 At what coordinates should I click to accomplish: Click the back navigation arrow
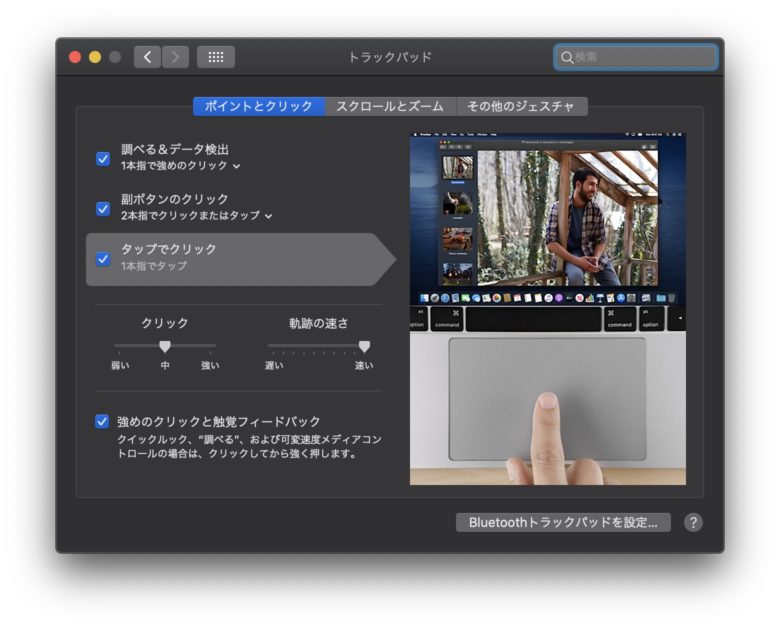[147, 57]
